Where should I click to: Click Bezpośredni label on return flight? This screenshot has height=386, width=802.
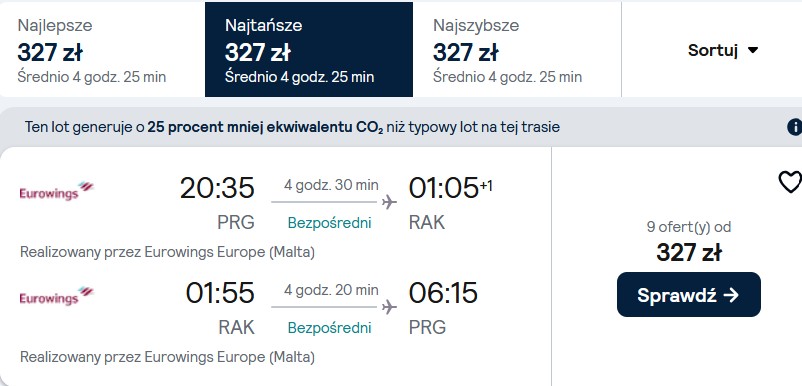(x=329, y=328)
